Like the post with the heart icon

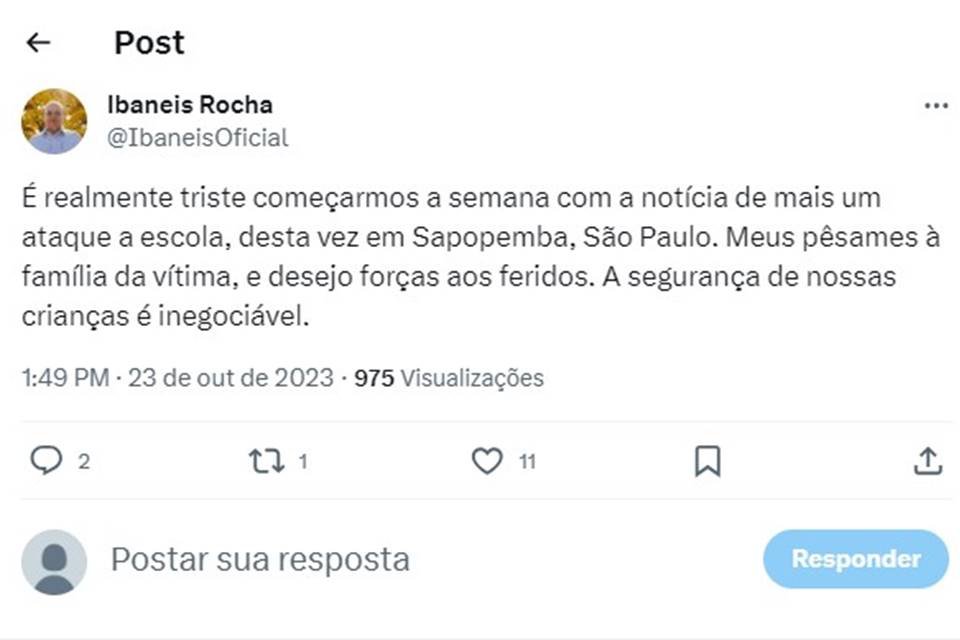pyautogui.click(x=487, y=460)
